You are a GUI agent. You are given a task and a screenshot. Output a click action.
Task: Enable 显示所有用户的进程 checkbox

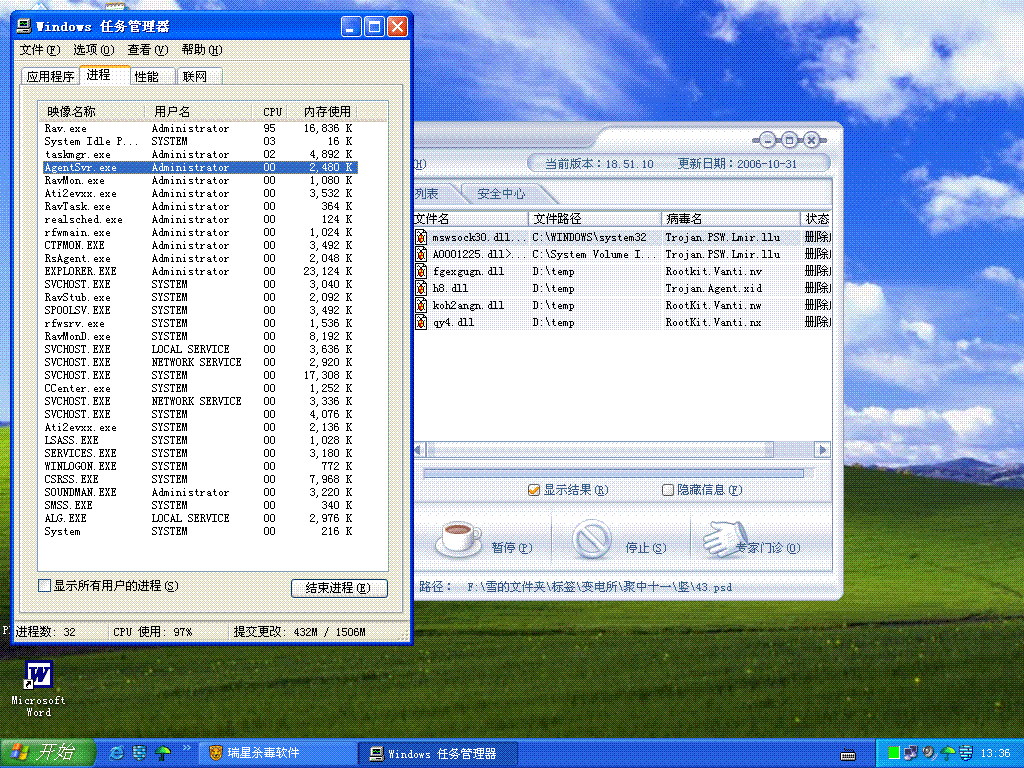[x=44, y=585]
